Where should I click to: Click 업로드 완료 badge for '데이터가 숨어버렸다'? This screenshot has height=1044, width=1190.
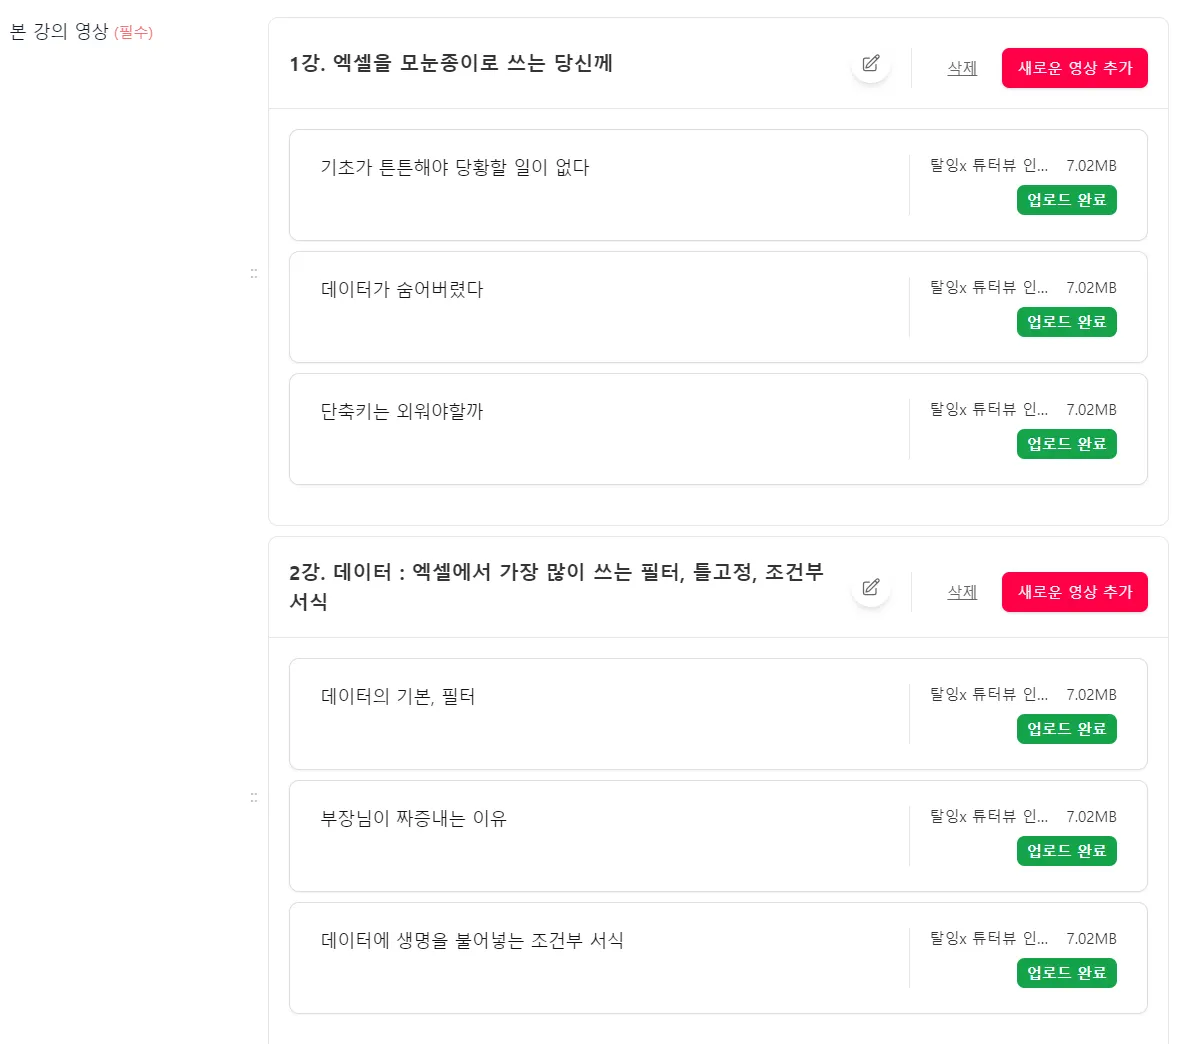[1066, 322]
